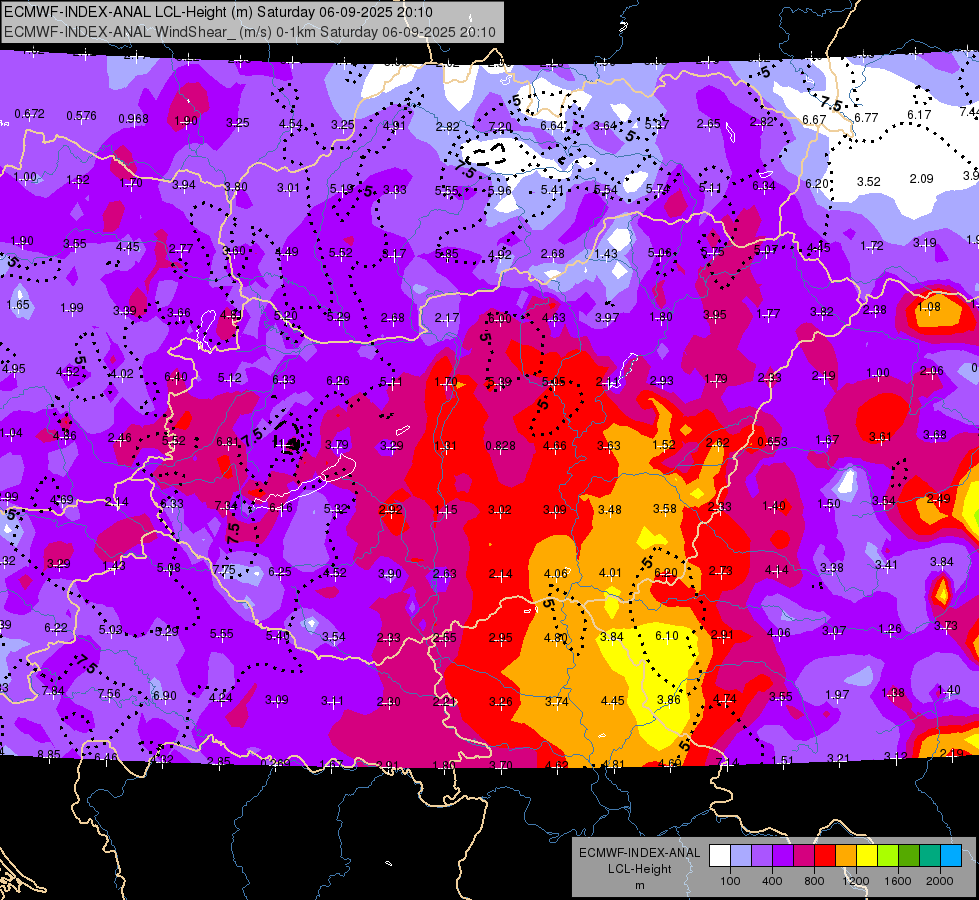This screenshot has width=979, height=900.
Task: Click the yellow legend swatch
Action: [x=867, y=856]
